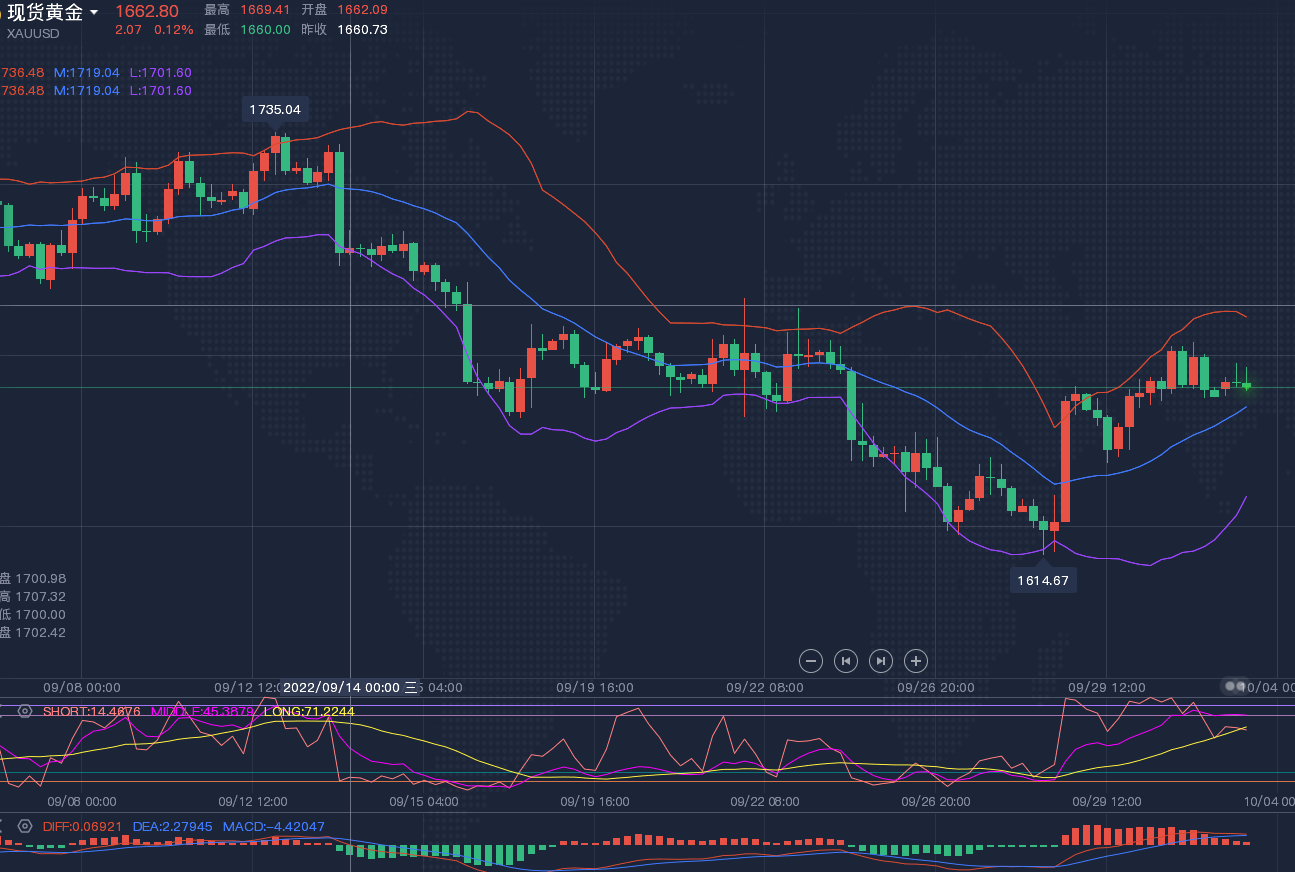Click the 现货黄金 instrument name

(45, 12)
